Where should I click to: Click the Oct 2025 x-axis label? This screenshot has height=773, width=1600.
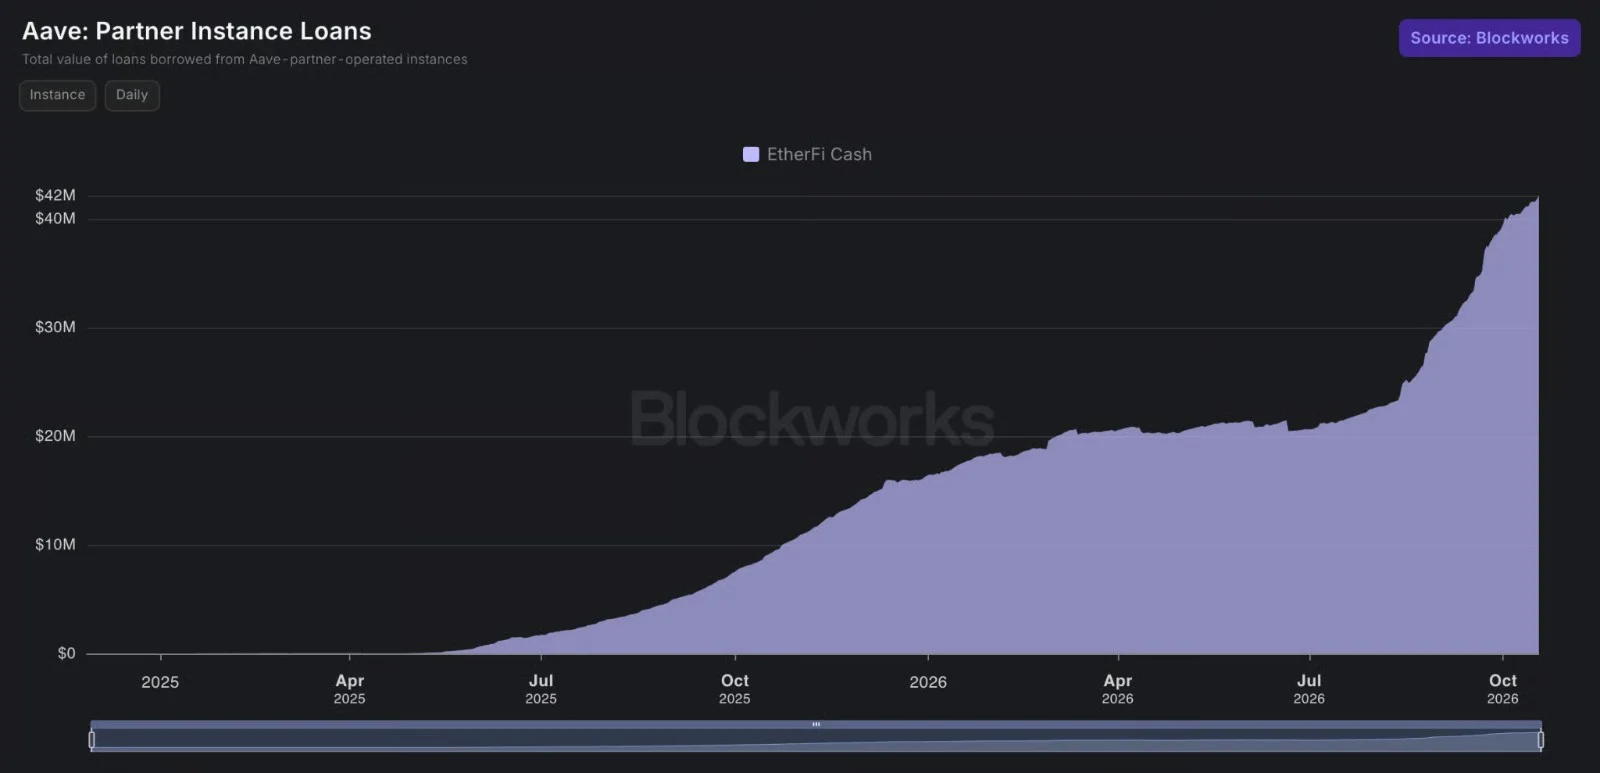click(x=735, y=689)
